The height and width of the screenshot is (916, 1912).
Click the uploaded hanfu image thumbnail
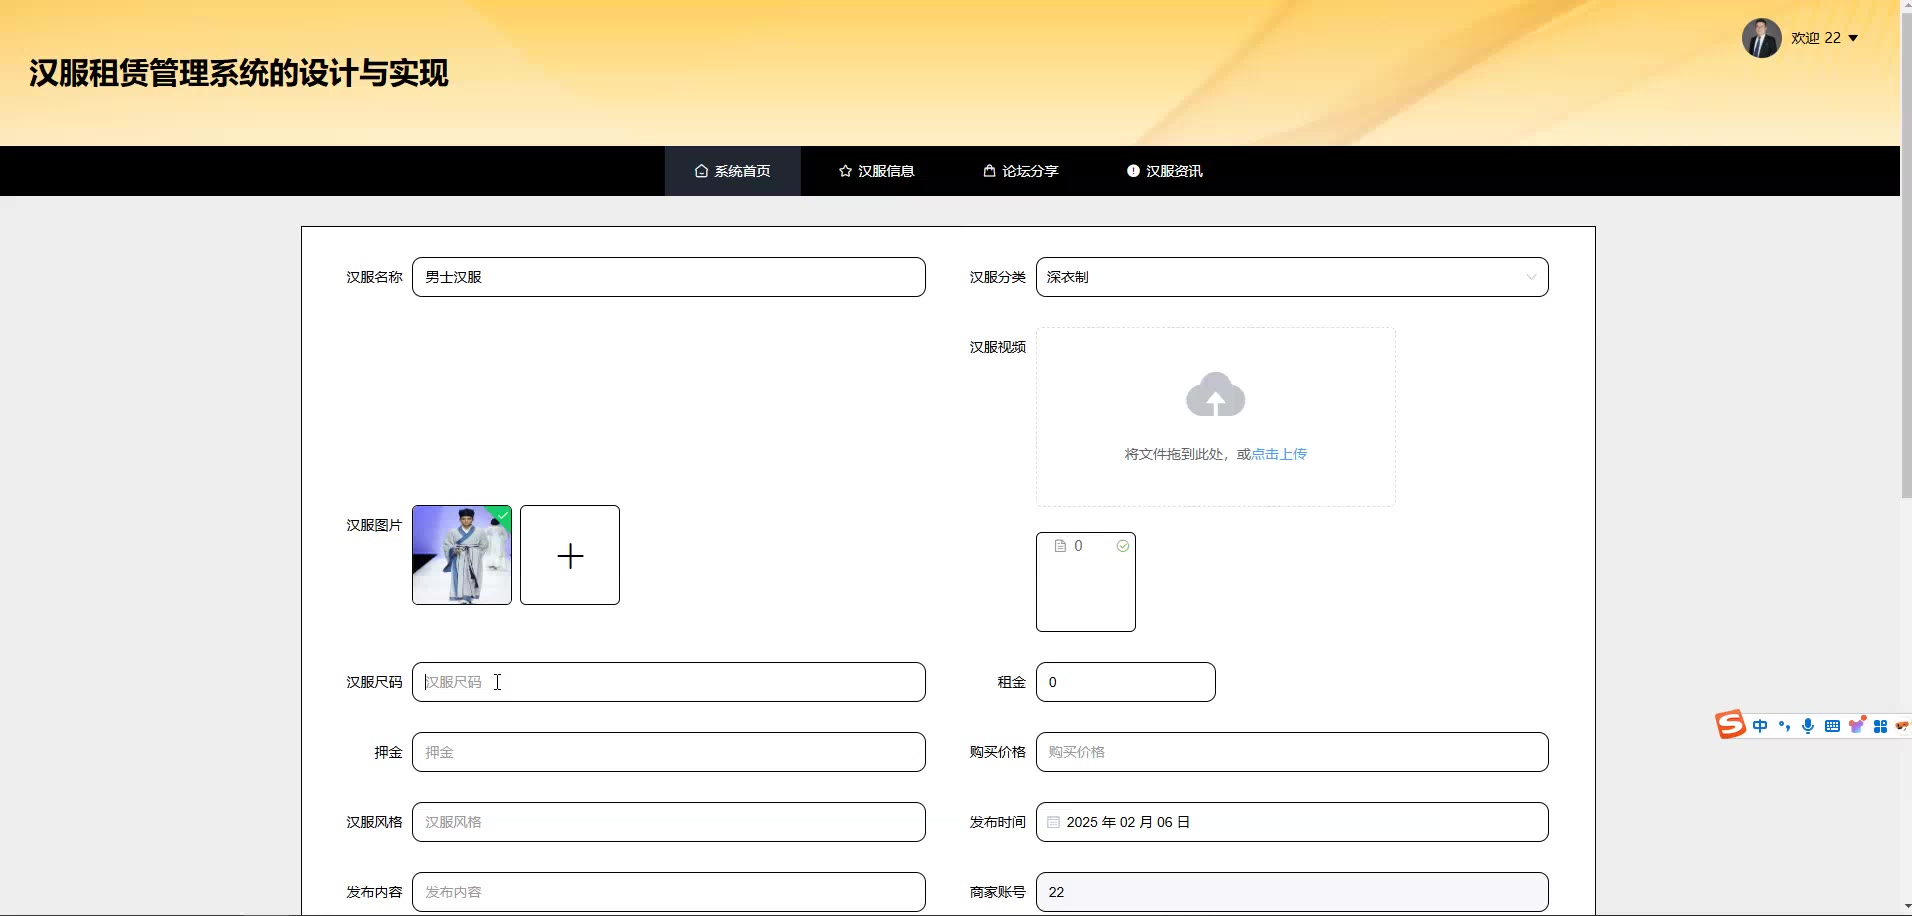[x=462, y=555]
